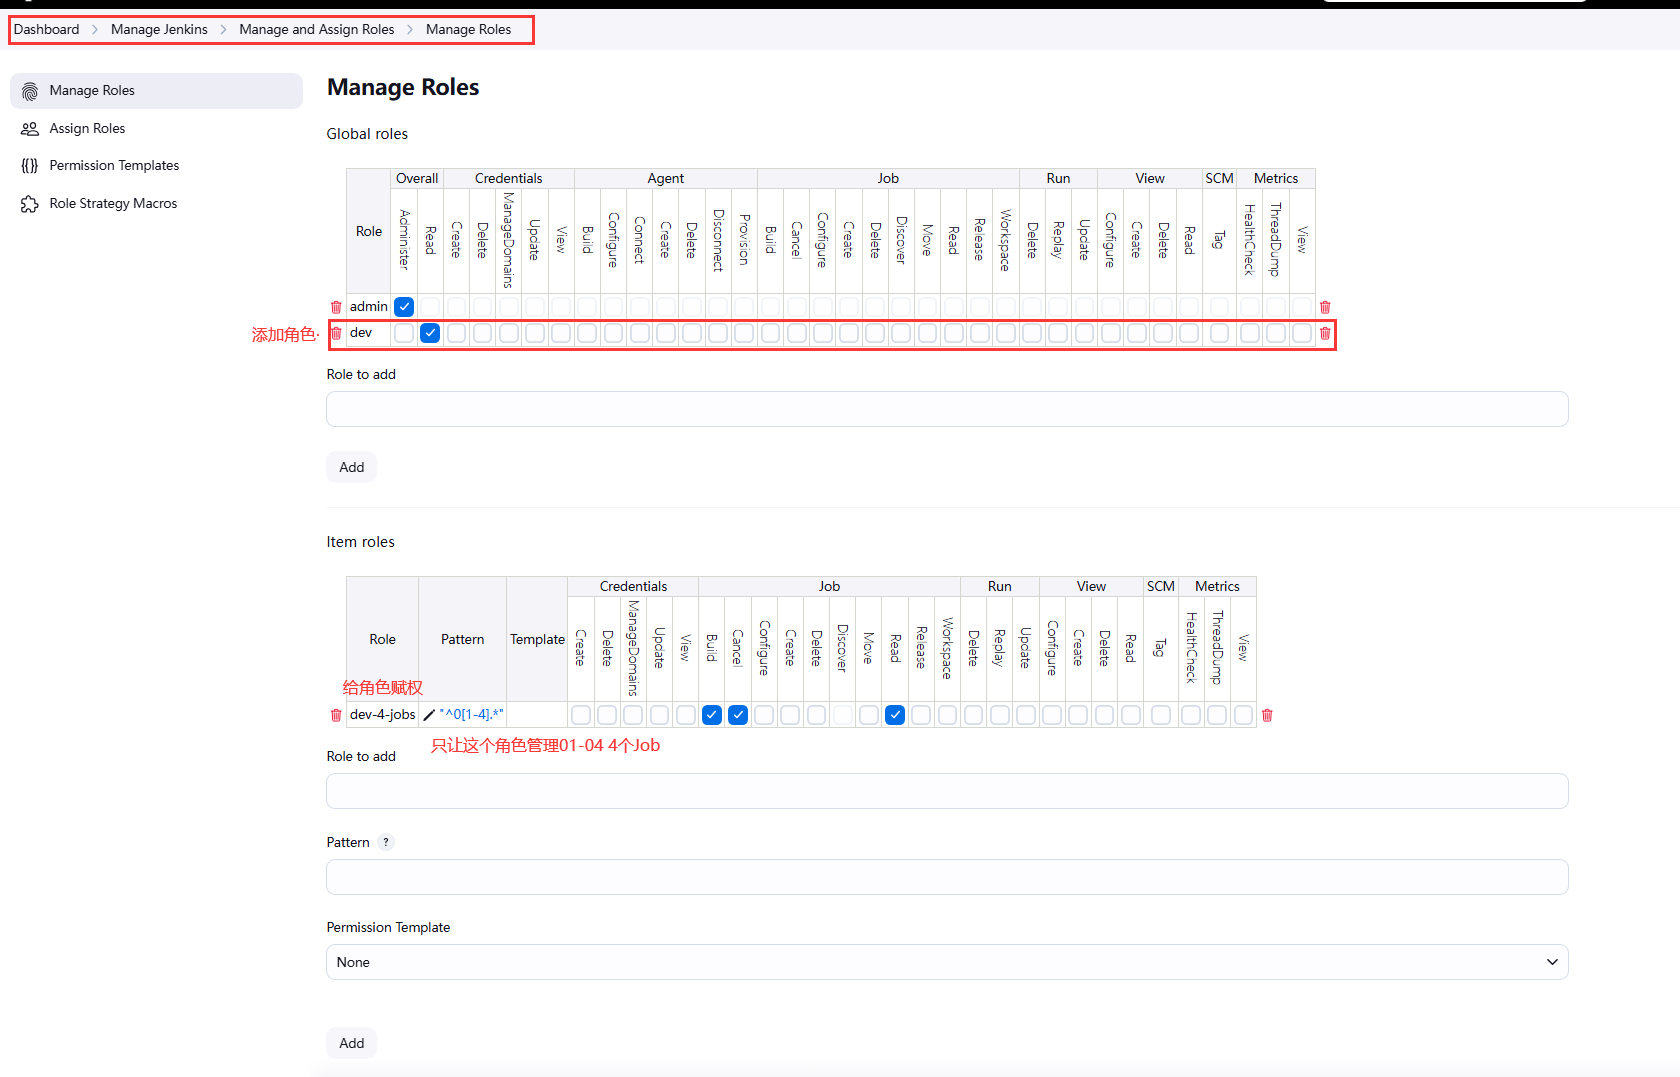This screenshot has height=1077, width=1680.
Task: Check Job Configure for dev-4-jobs role
Action: point(764,715)
